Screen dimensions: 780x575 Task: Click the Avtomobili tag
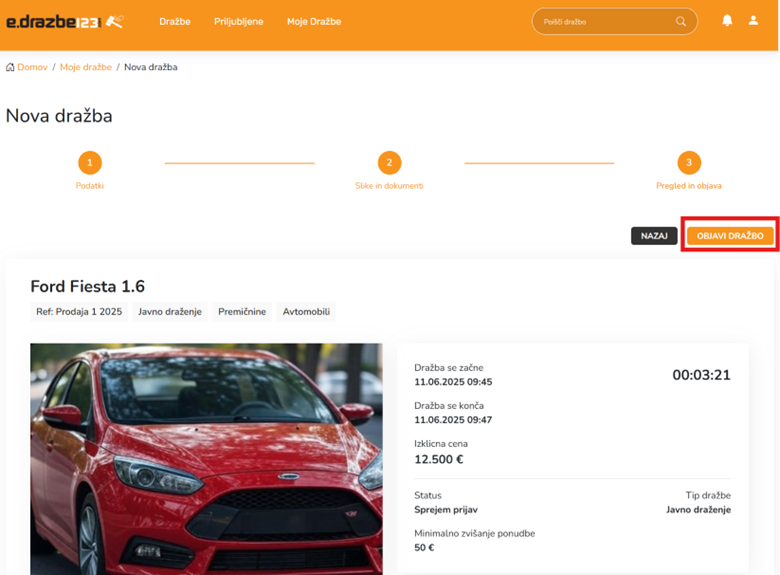pos(306,312)
